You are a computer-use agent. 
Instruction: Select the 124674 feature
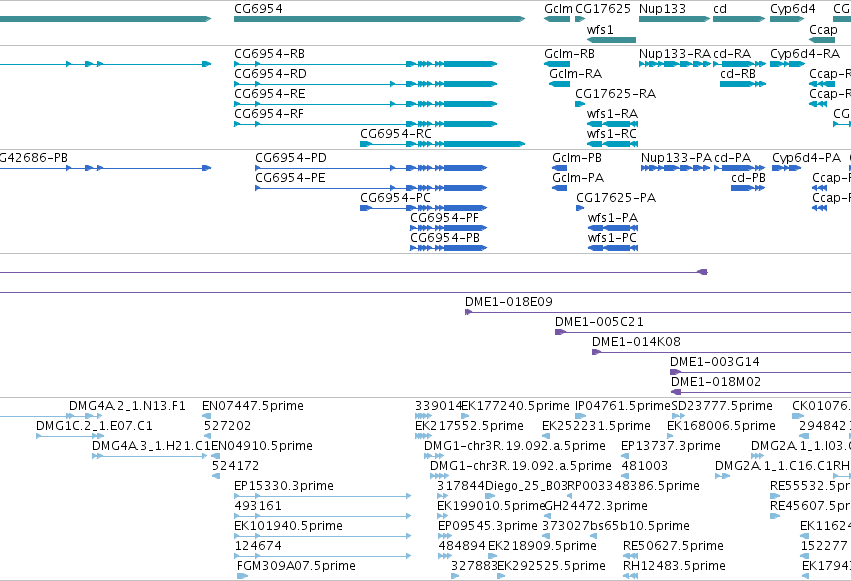[x=258, y=547]
